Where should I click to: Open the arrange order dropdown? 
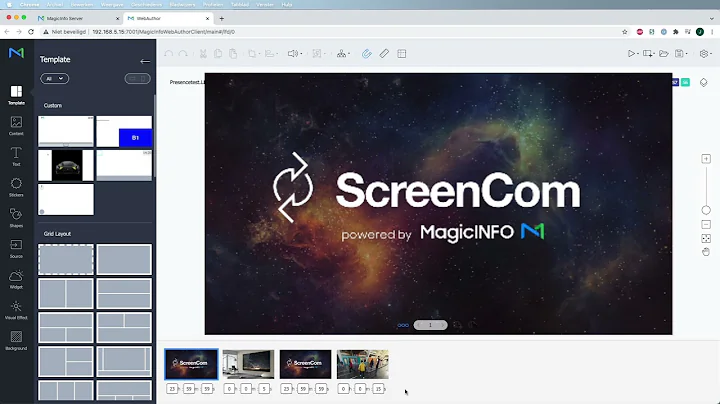coord(254,54)
